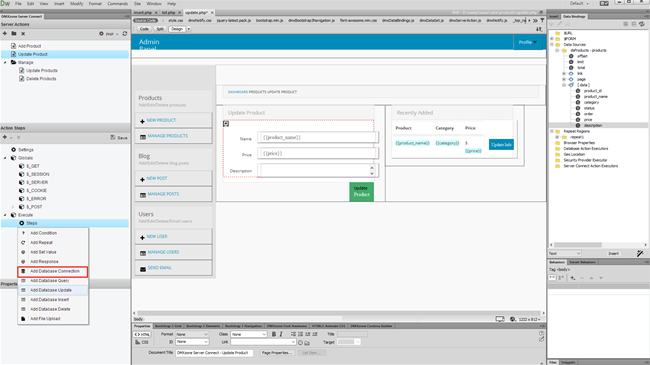Screen dimensions: 650x365
Task: Click the Italic formatting icon
Action: click(281, 334)
